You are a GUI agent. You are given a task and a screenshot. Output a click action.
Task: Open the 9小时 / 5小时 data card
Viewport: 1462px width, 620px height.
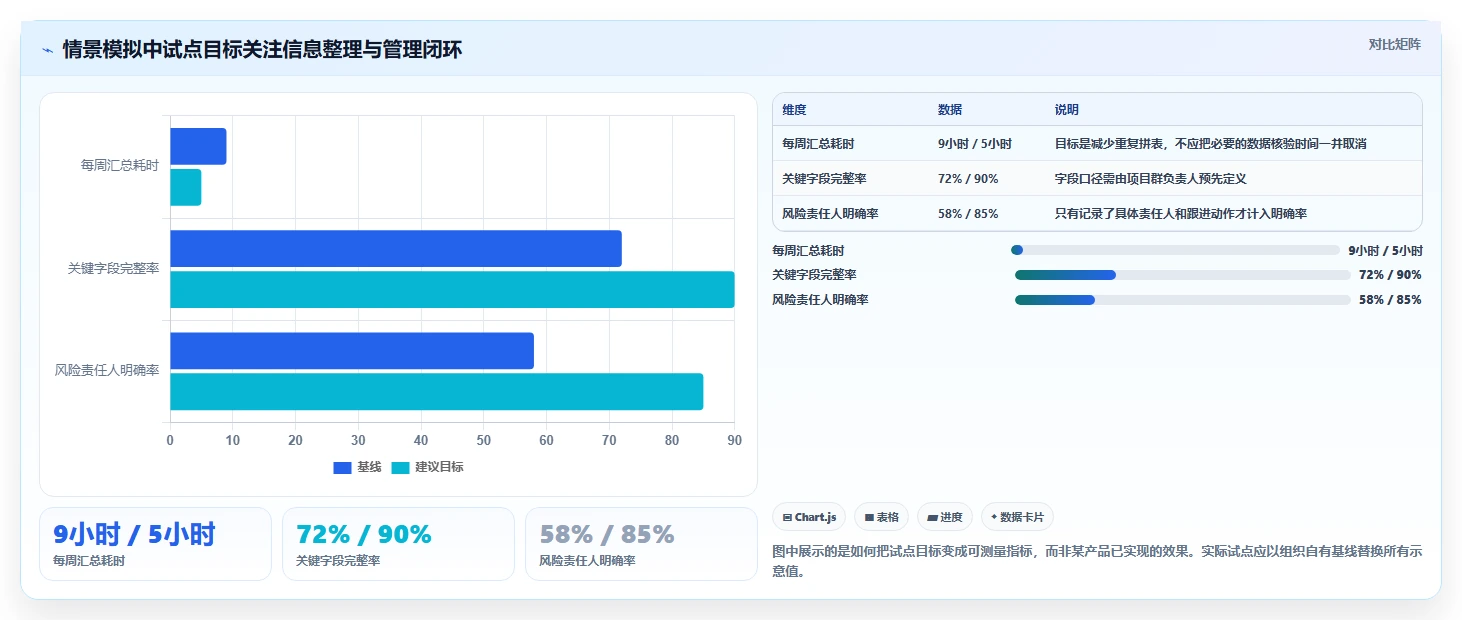tap(155, 544)
